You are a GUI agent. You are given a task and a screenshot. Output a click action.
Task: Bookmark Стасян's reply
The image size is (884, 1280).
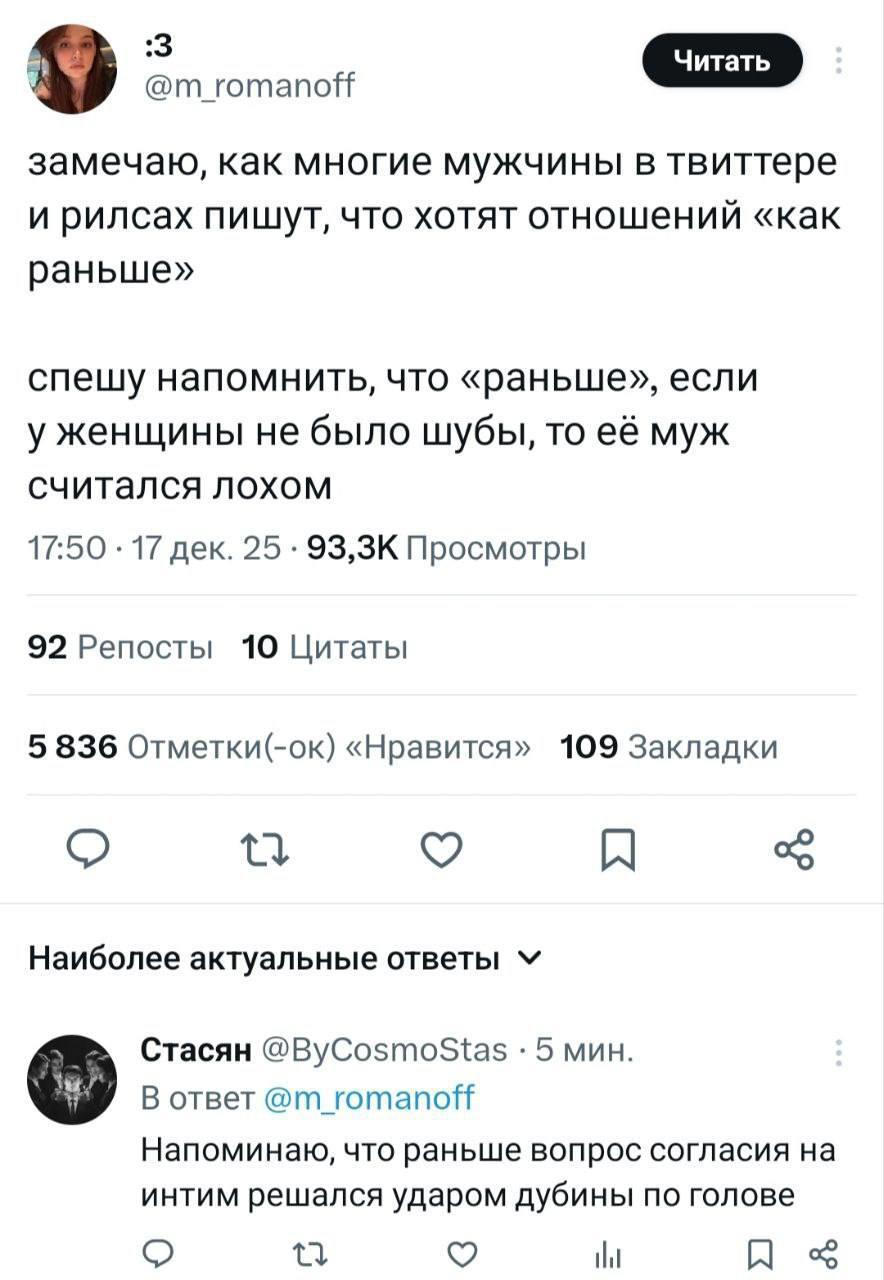(756, 1254)
